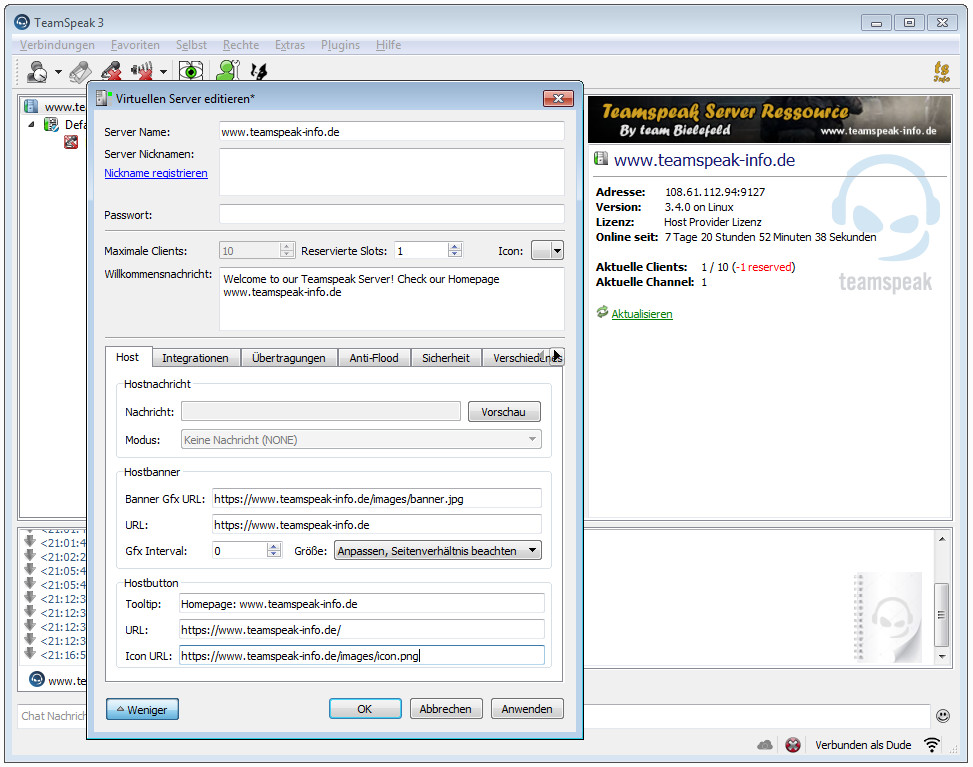Viewport: 973px width, 767px height.
Task: Click inside the Reservierte Slots number field
Action: point(421,250)
